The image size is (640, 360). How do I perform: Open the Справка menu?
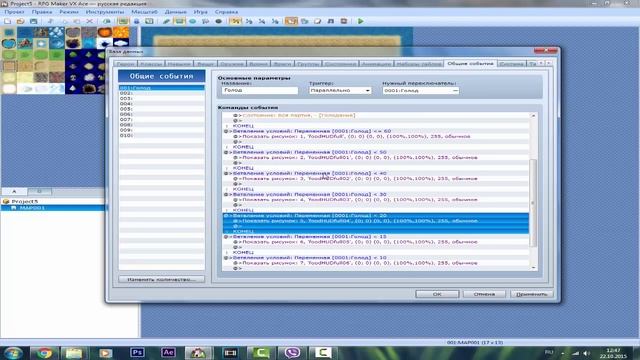point(226,12)
